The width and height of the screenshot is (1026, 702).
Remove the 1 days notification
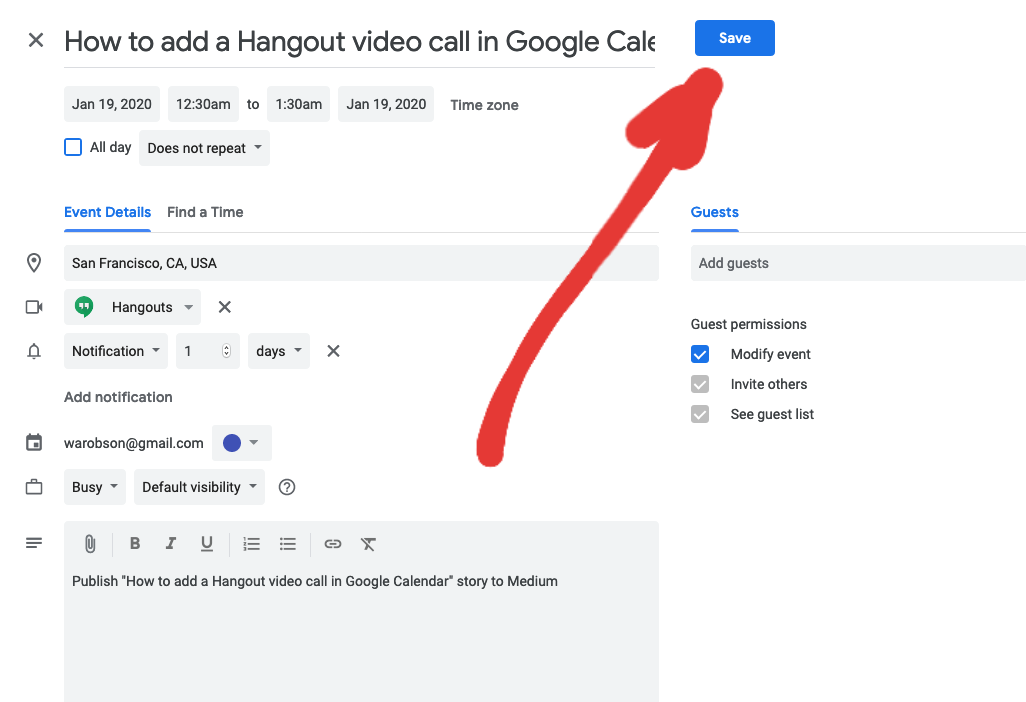pos(333,351)
